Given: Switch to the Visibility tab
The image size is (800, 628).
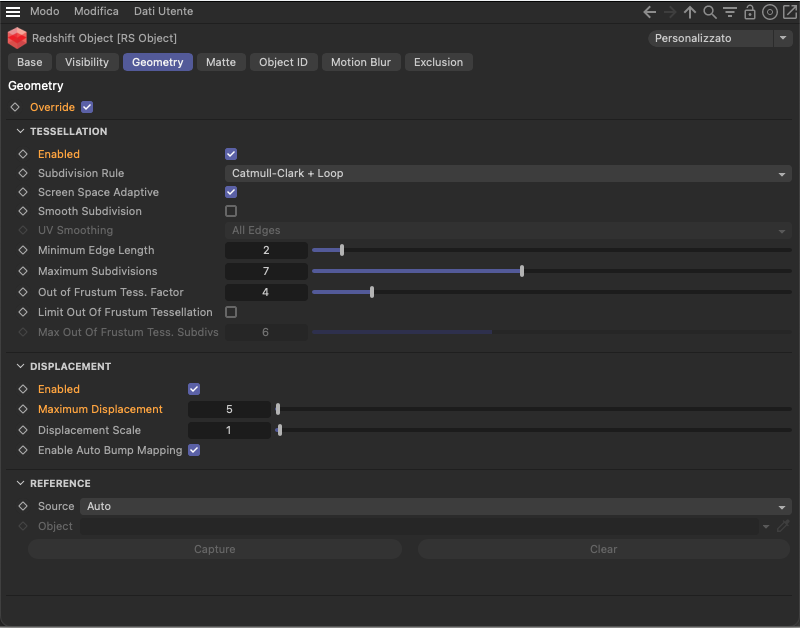Looking at the screenshot, I should click(87, 62).
